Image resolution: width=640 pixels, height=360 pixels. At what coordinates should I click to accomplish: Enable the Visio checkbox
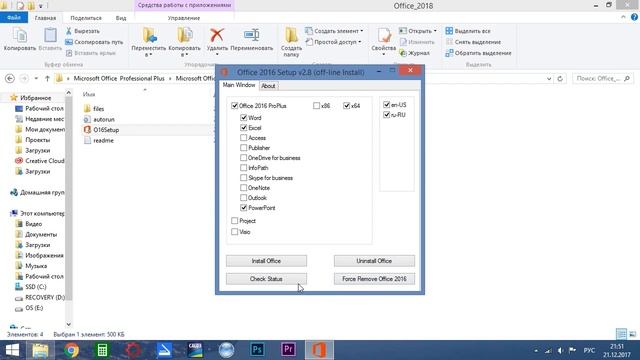click(x=234, y=232)
